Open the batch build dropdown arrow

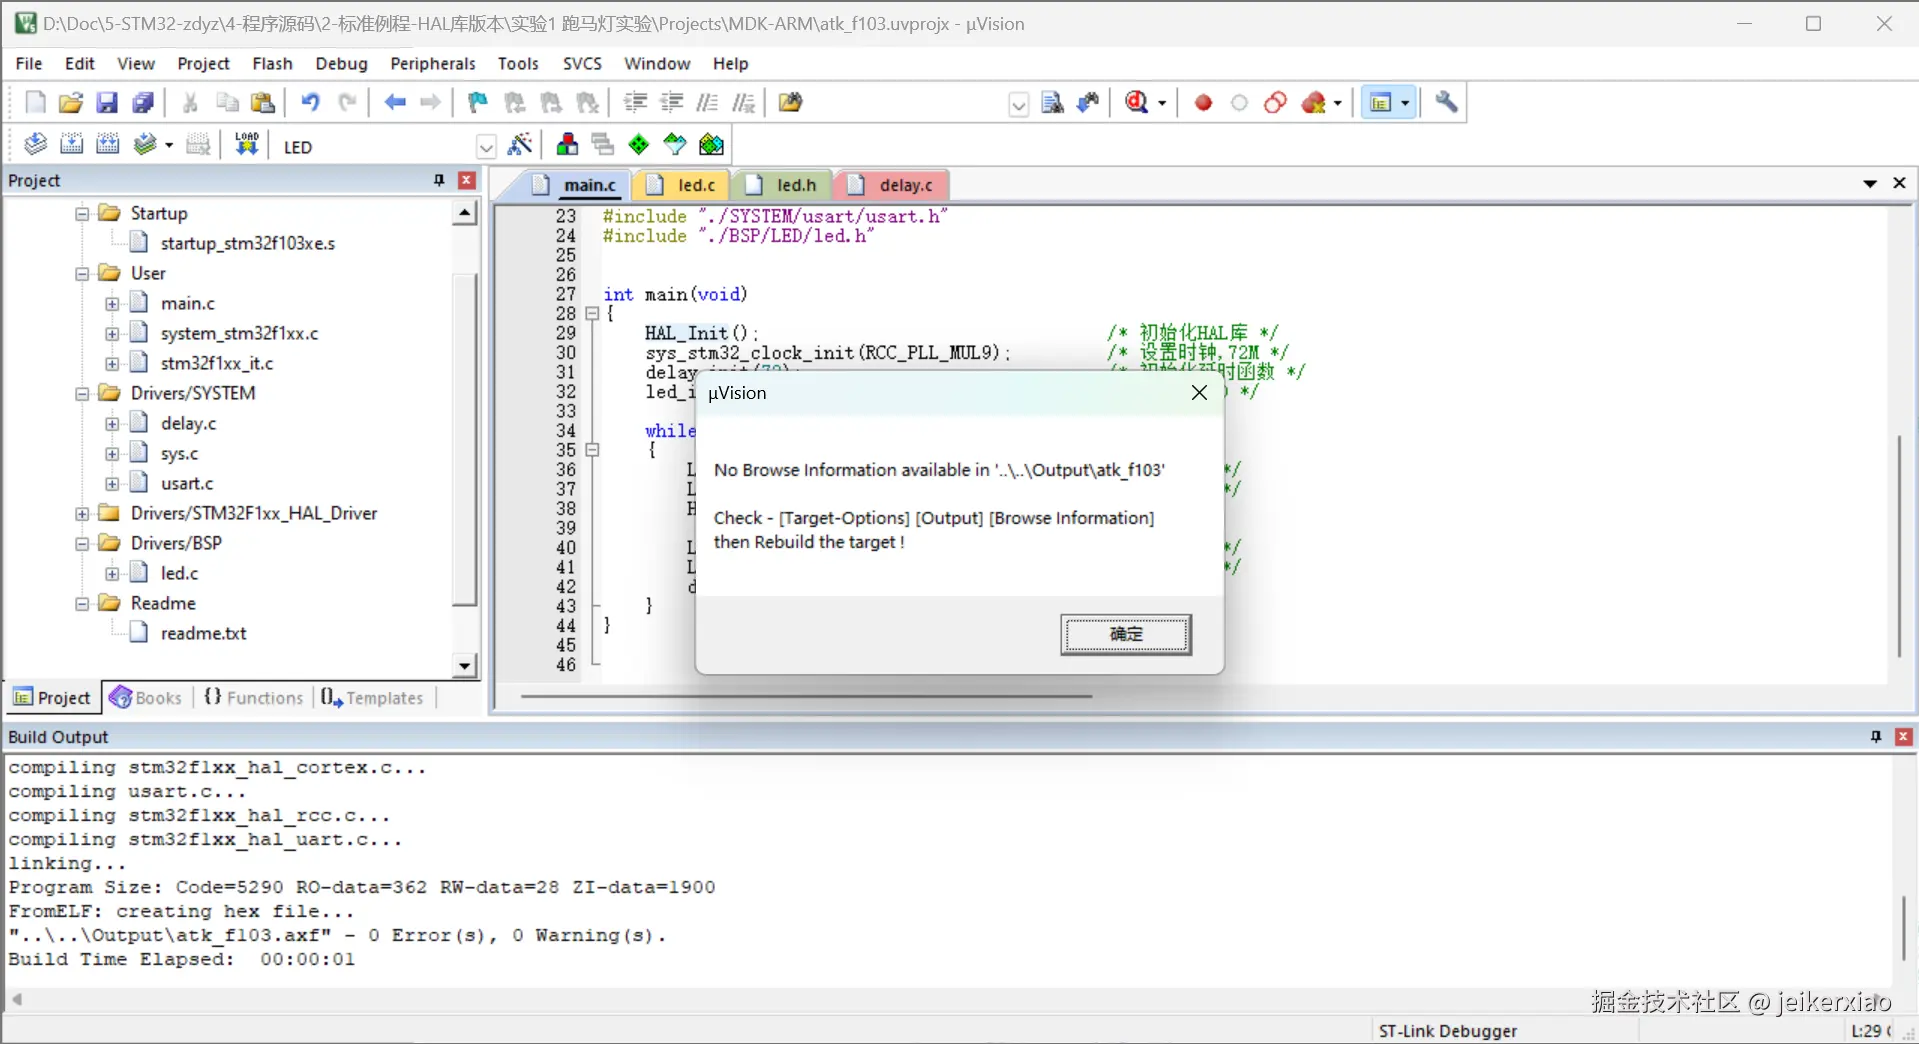(x=169, y=146)
